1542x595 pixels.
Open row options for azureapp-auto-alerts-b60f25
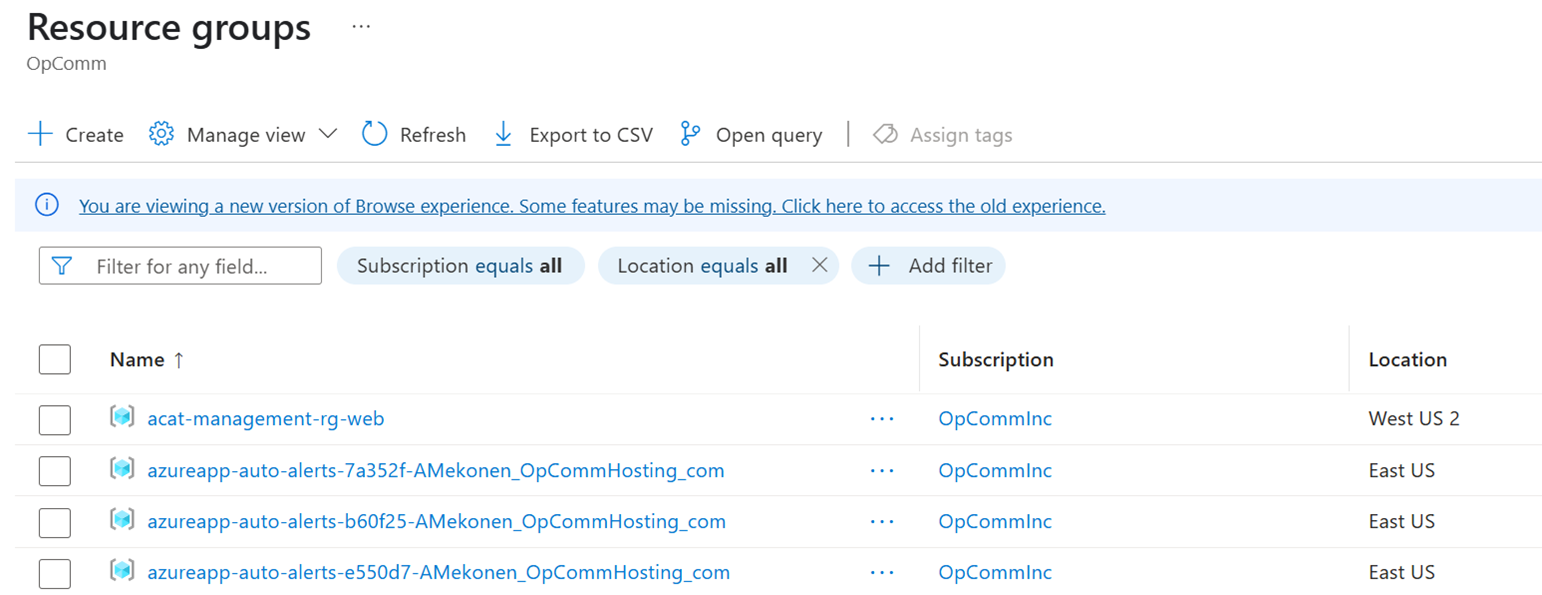881,522
